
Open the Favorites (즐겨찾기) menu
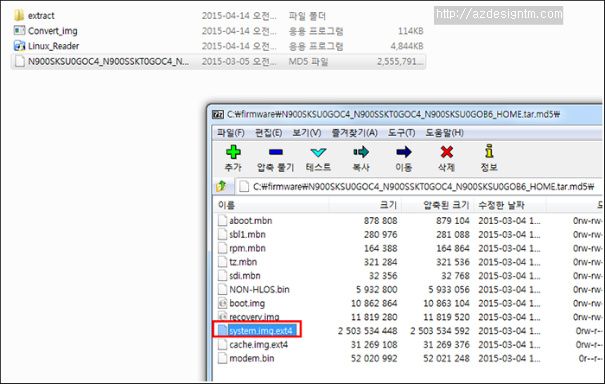(354, 133)
